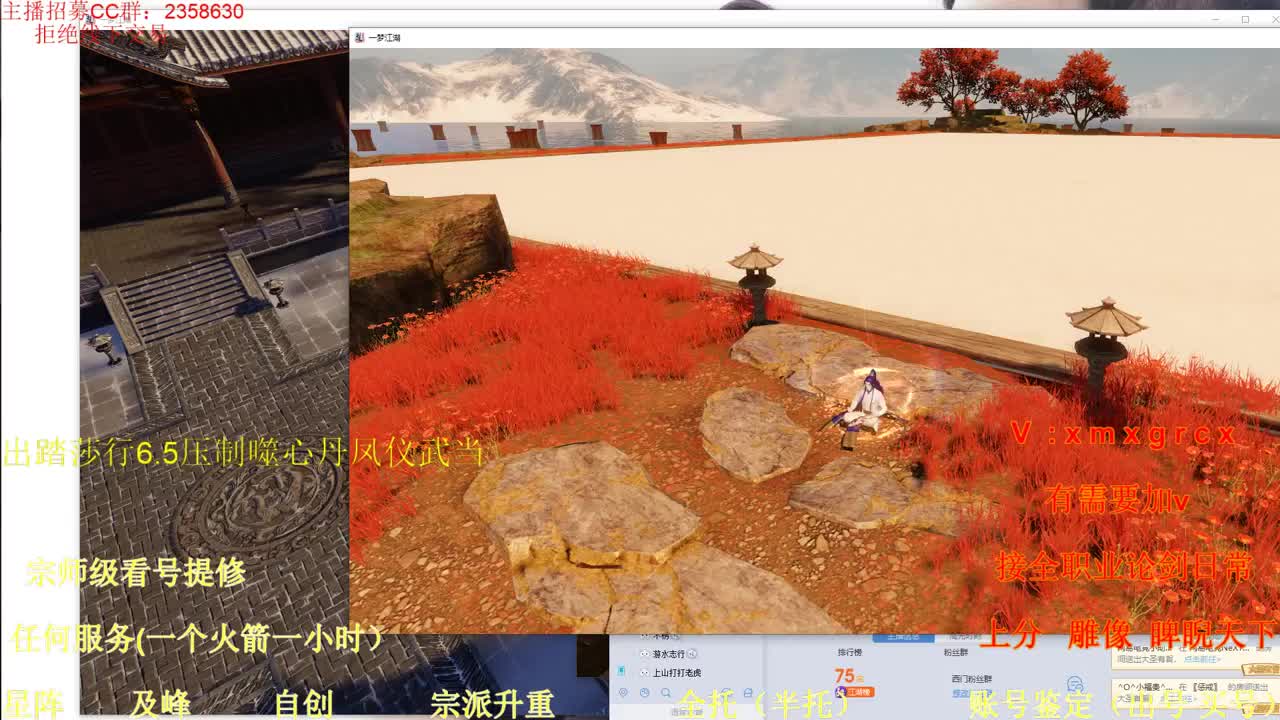
Task: Click the 一梦江湖 window title bar icon
Action: [x=359, y=37]
